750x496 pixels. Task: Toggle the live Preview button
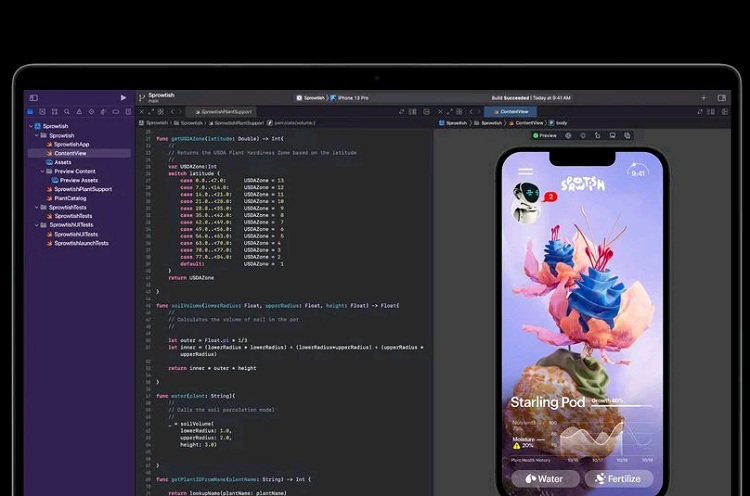tap(545, 135)
